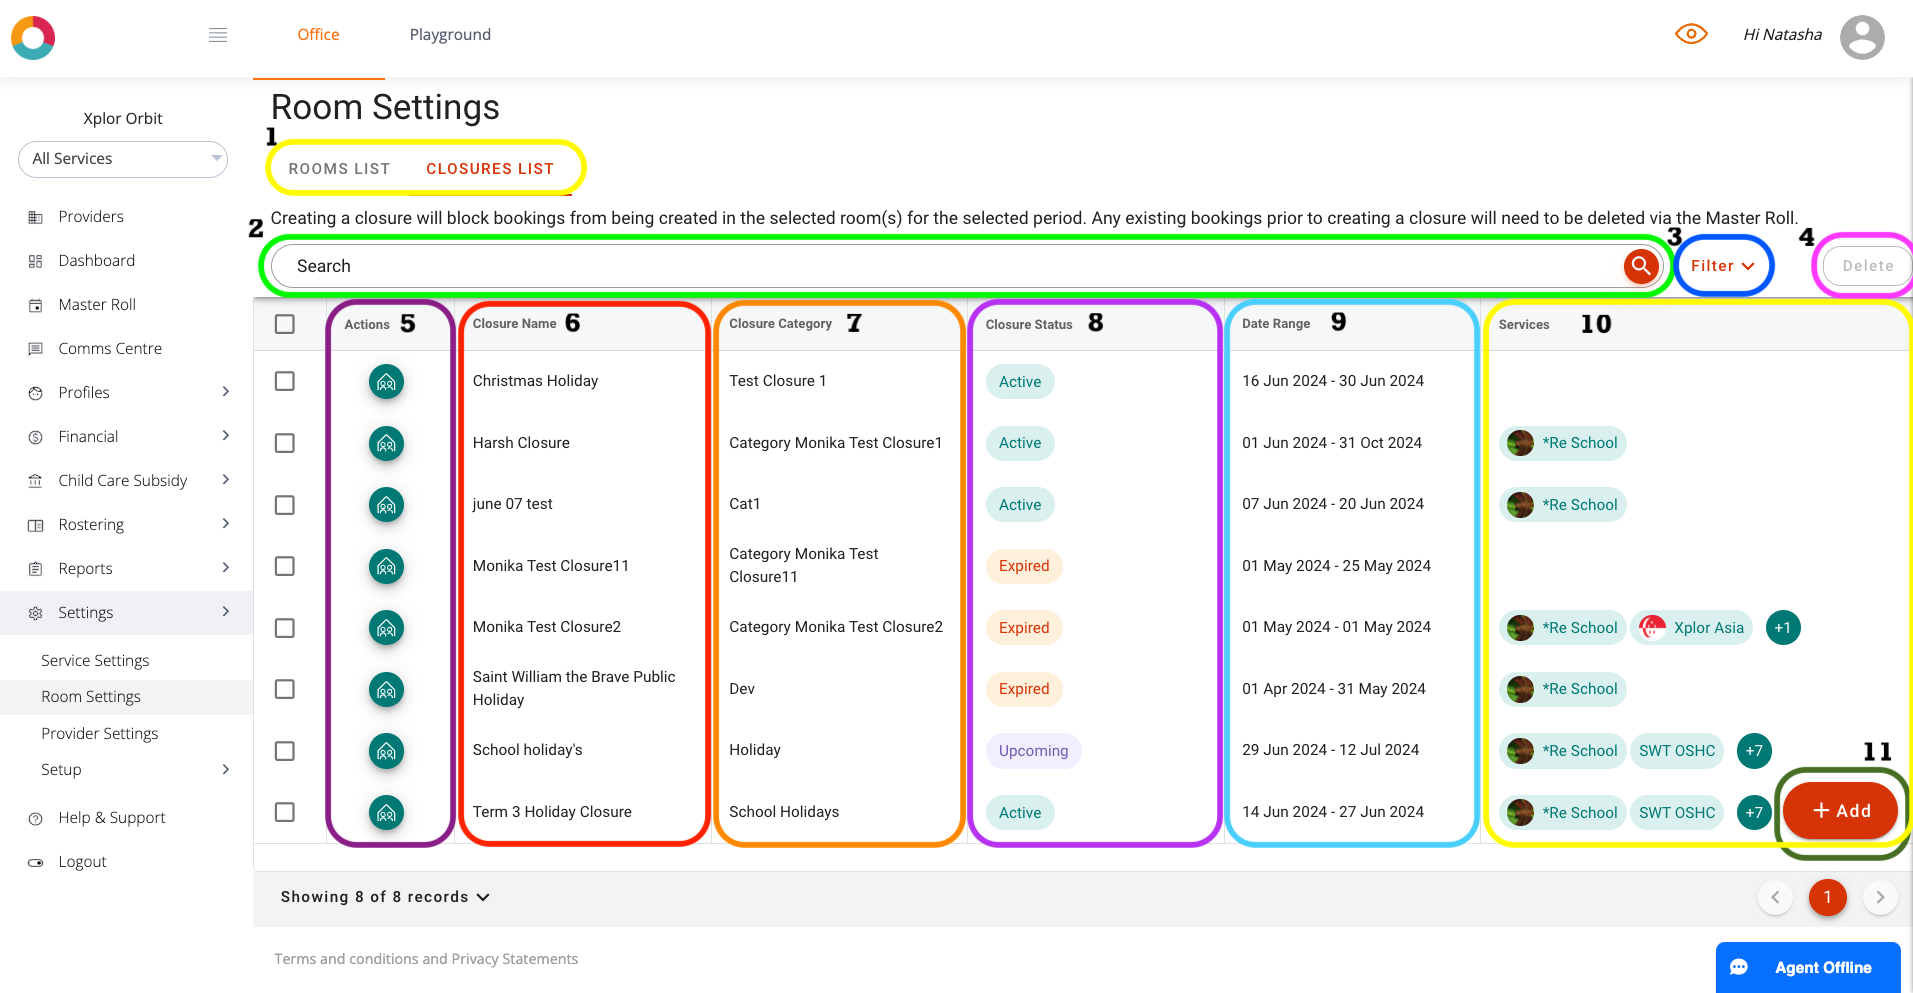Click the orange eye icon in header

[1690, 34]
